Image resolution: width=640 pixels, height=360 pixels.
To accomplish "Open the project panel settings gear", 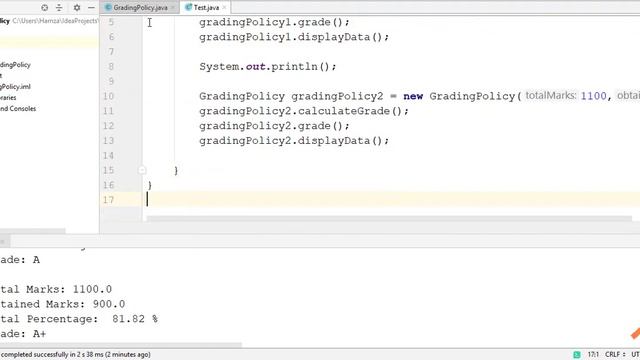I will (77, 7).
